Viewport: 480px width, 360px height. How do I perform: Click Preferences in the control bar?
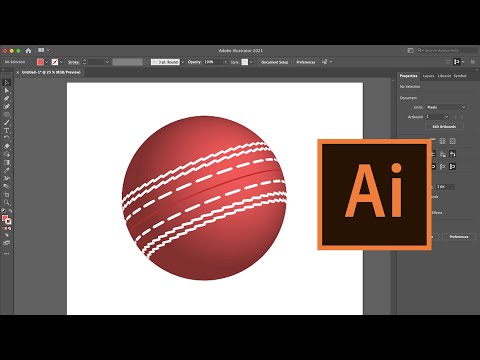[306, 62]
